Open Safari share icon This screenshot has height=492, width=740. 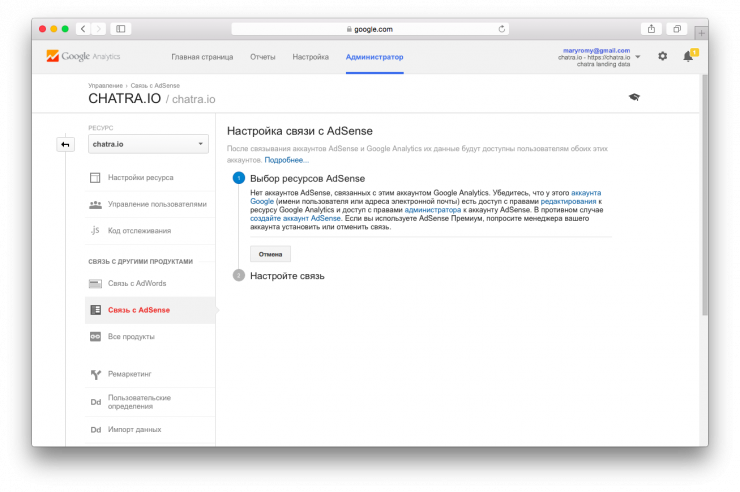[652, 29]
